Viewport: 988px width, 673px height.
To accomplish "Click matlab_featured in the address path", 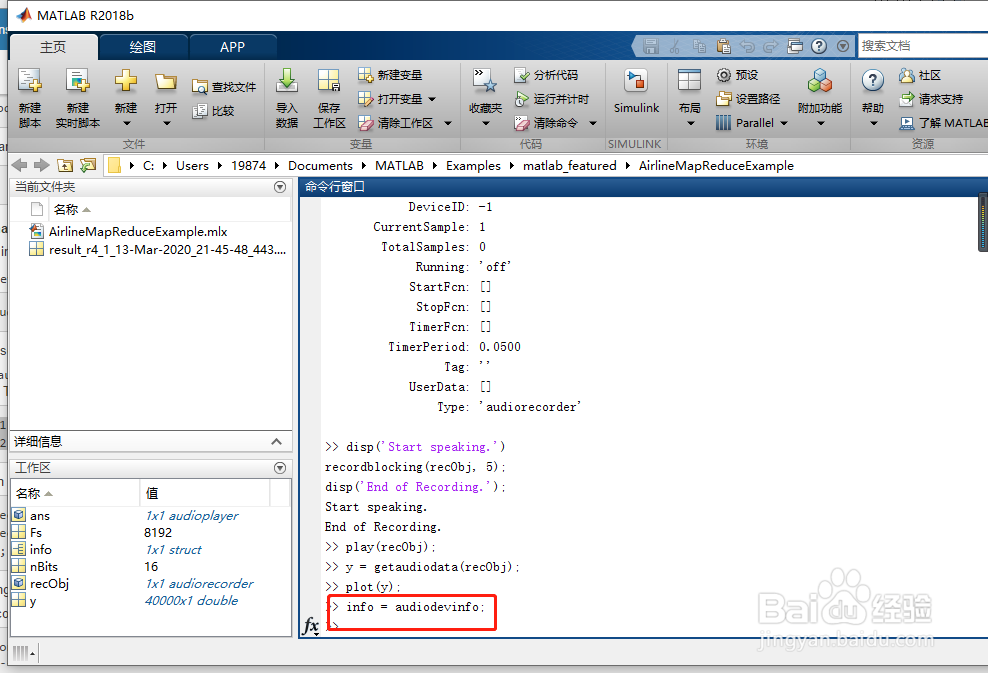I will point(570,166).
